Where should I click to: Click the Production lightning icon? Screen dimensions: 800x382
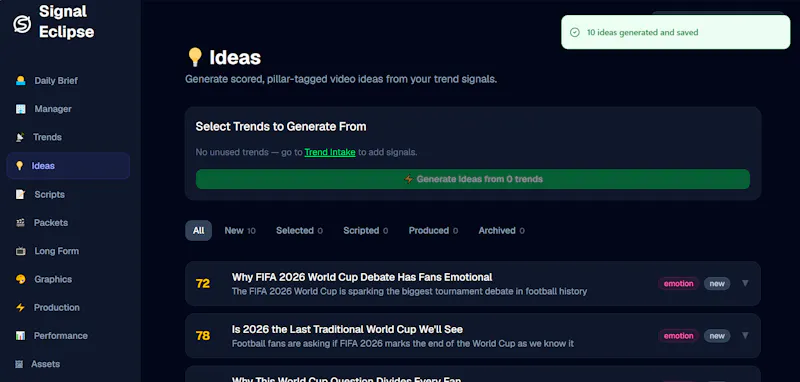20,308
